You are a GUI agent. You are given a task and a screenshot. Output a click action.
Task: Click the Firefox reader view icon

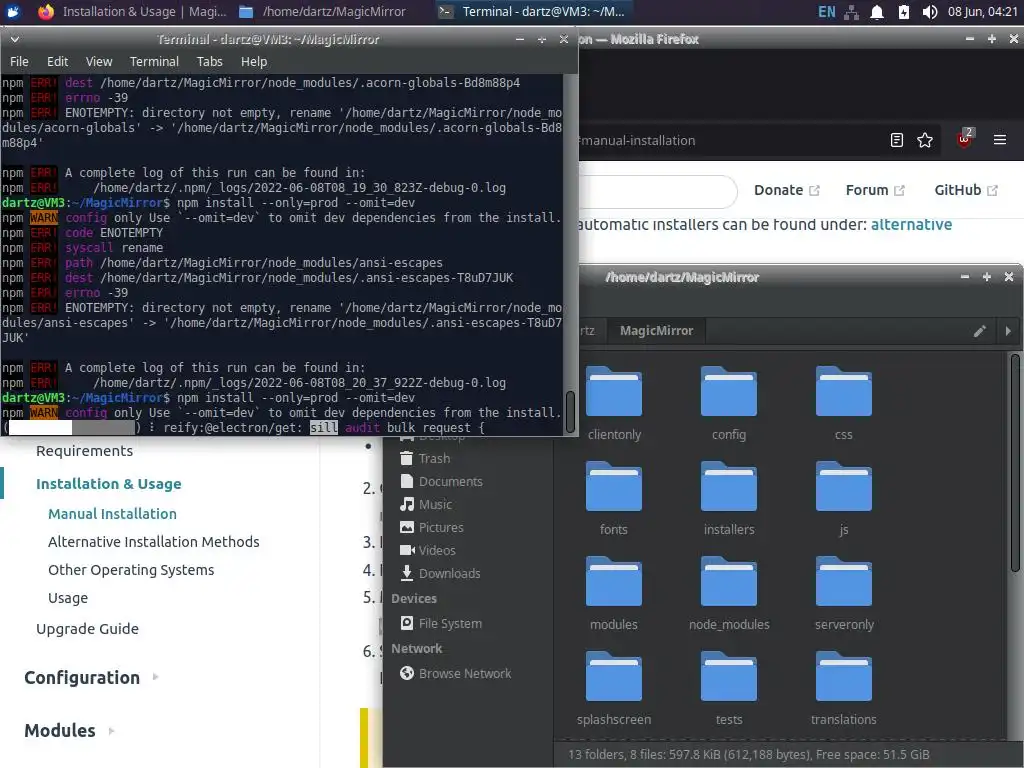(897, 140)
